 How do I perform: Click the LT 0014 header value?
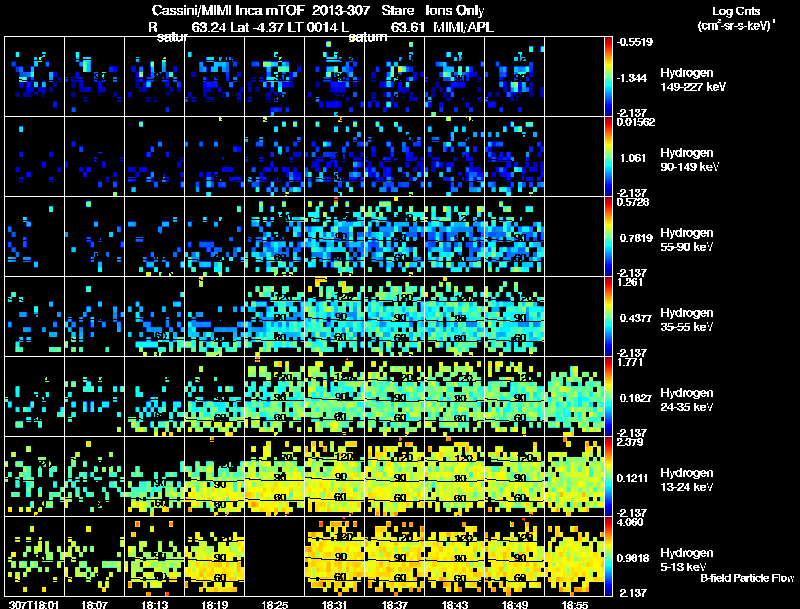(312, 27)
